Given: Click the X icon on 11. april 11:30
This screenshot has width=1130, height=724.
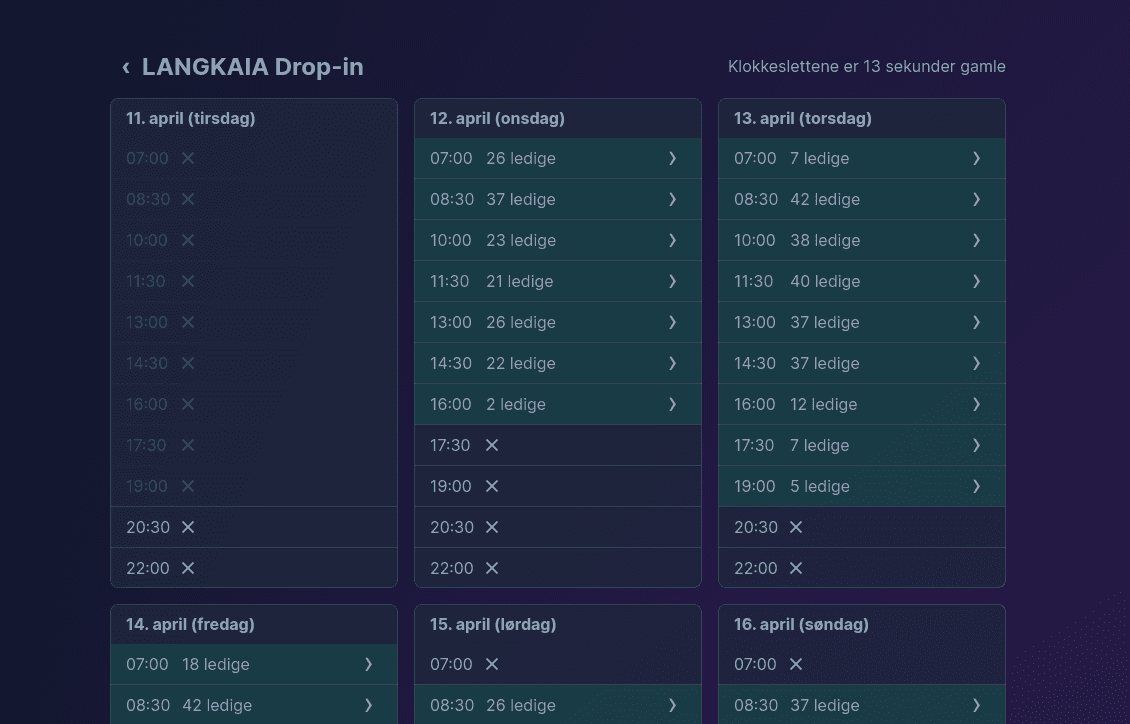Looking at the screenshot, I should point(188,282).
